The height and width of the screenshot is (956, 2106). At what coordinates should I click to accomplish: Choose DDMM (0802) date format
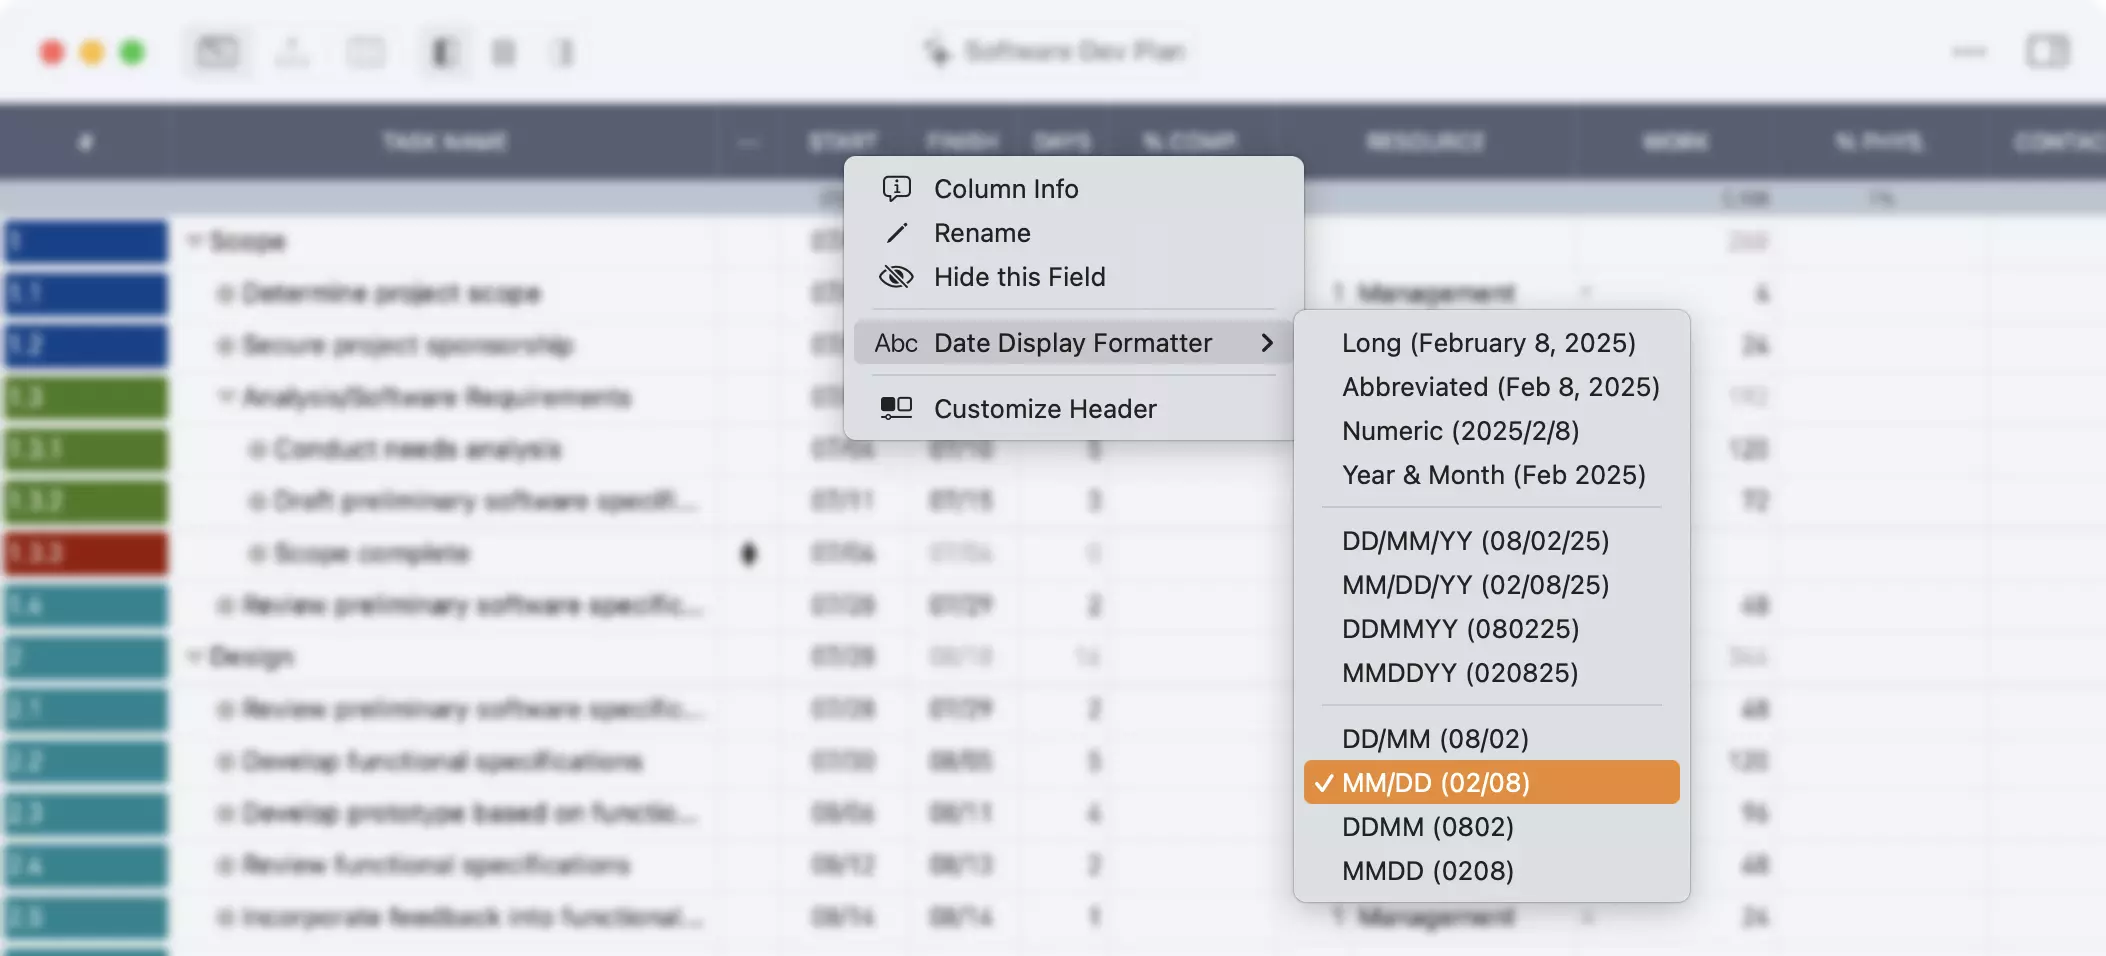(x=1427, y=827)
